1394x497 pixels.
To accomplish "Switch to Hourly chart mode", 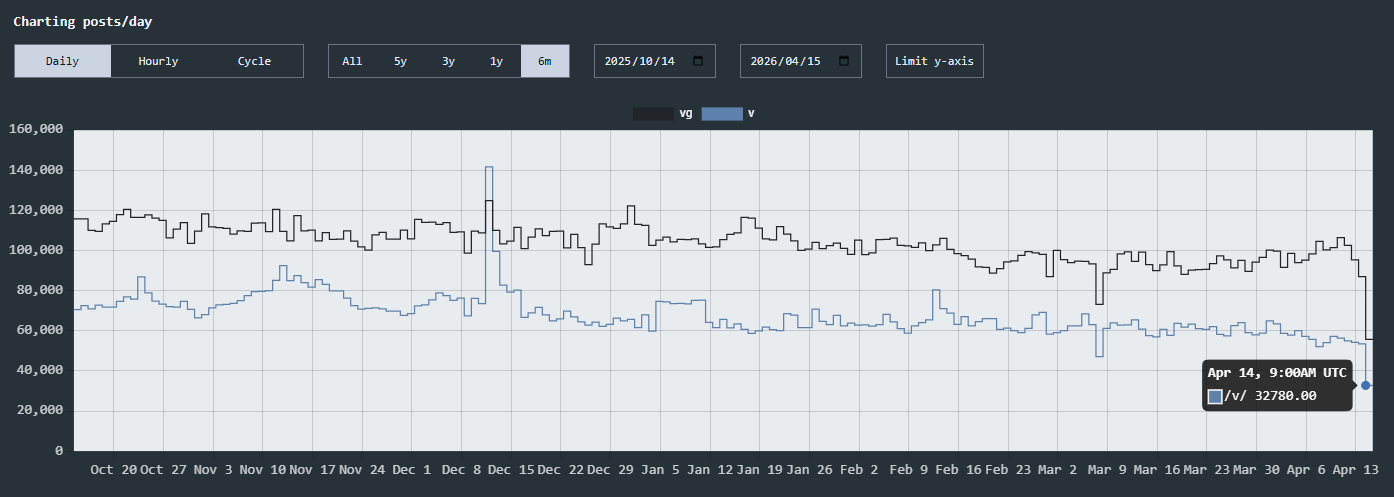I will pyautogui.click(x=158, y=61).
